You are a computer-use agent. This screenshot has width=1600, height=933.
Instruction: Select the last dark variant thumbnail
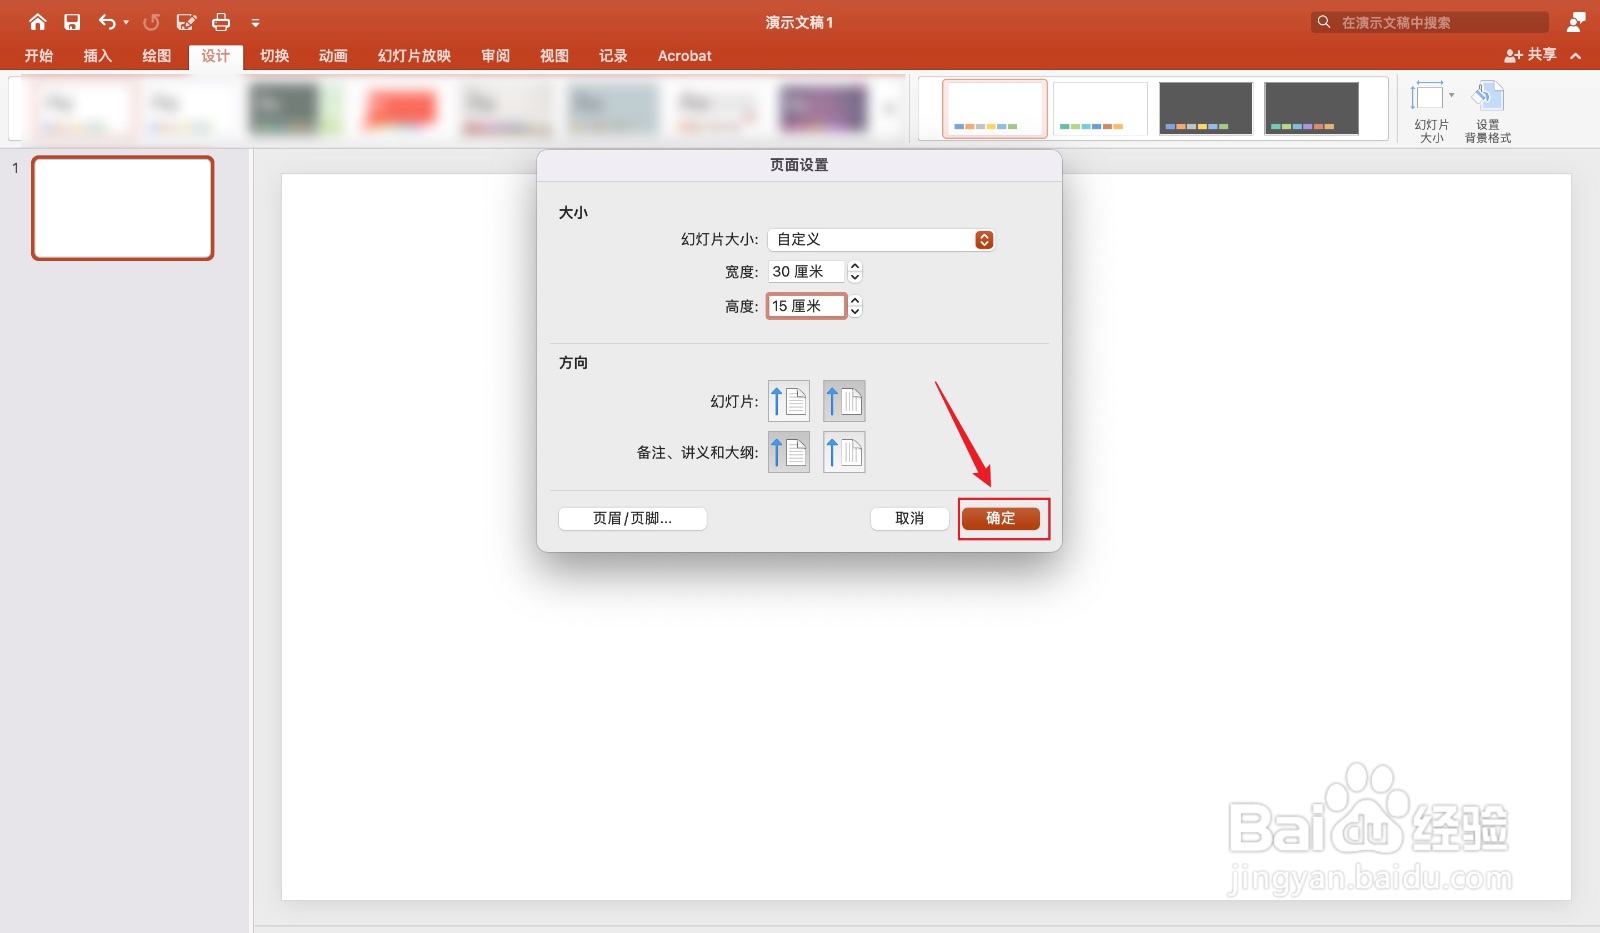tap(1311, 108)
